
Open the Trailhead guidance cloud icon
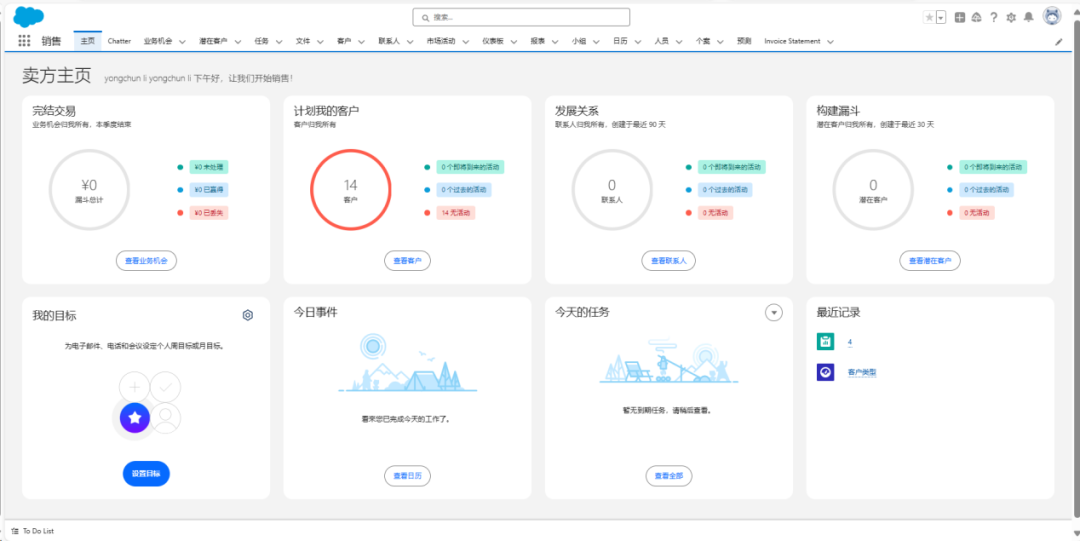[976, 17]
